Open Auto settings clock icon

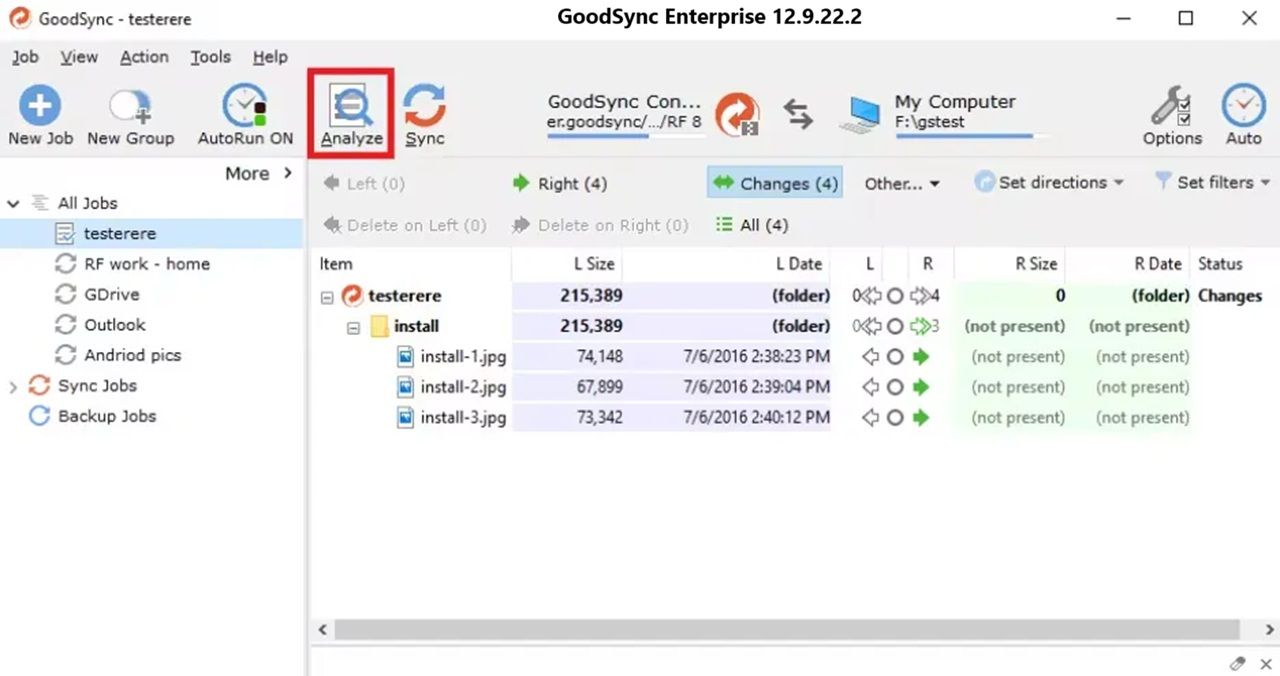1243,106
